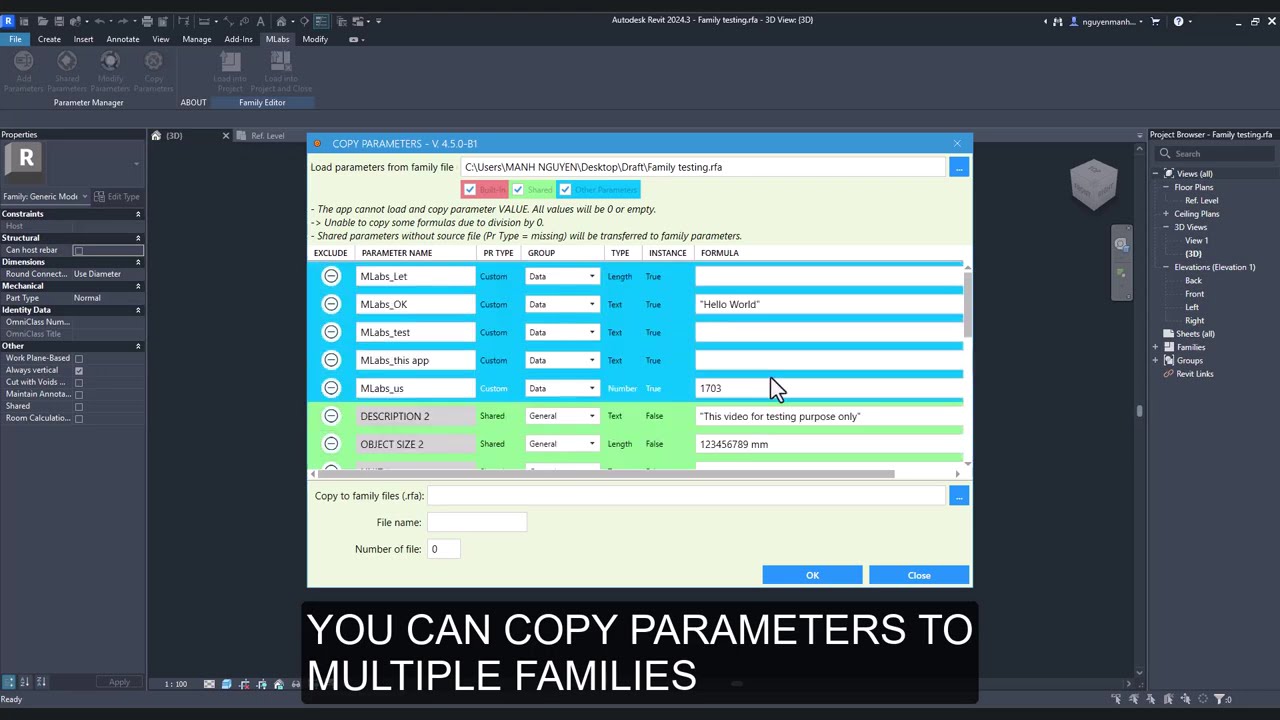Viewport: 1280px width, 720px height.
Task: Toggle Can host rebar checkbox
Action: 78,250
